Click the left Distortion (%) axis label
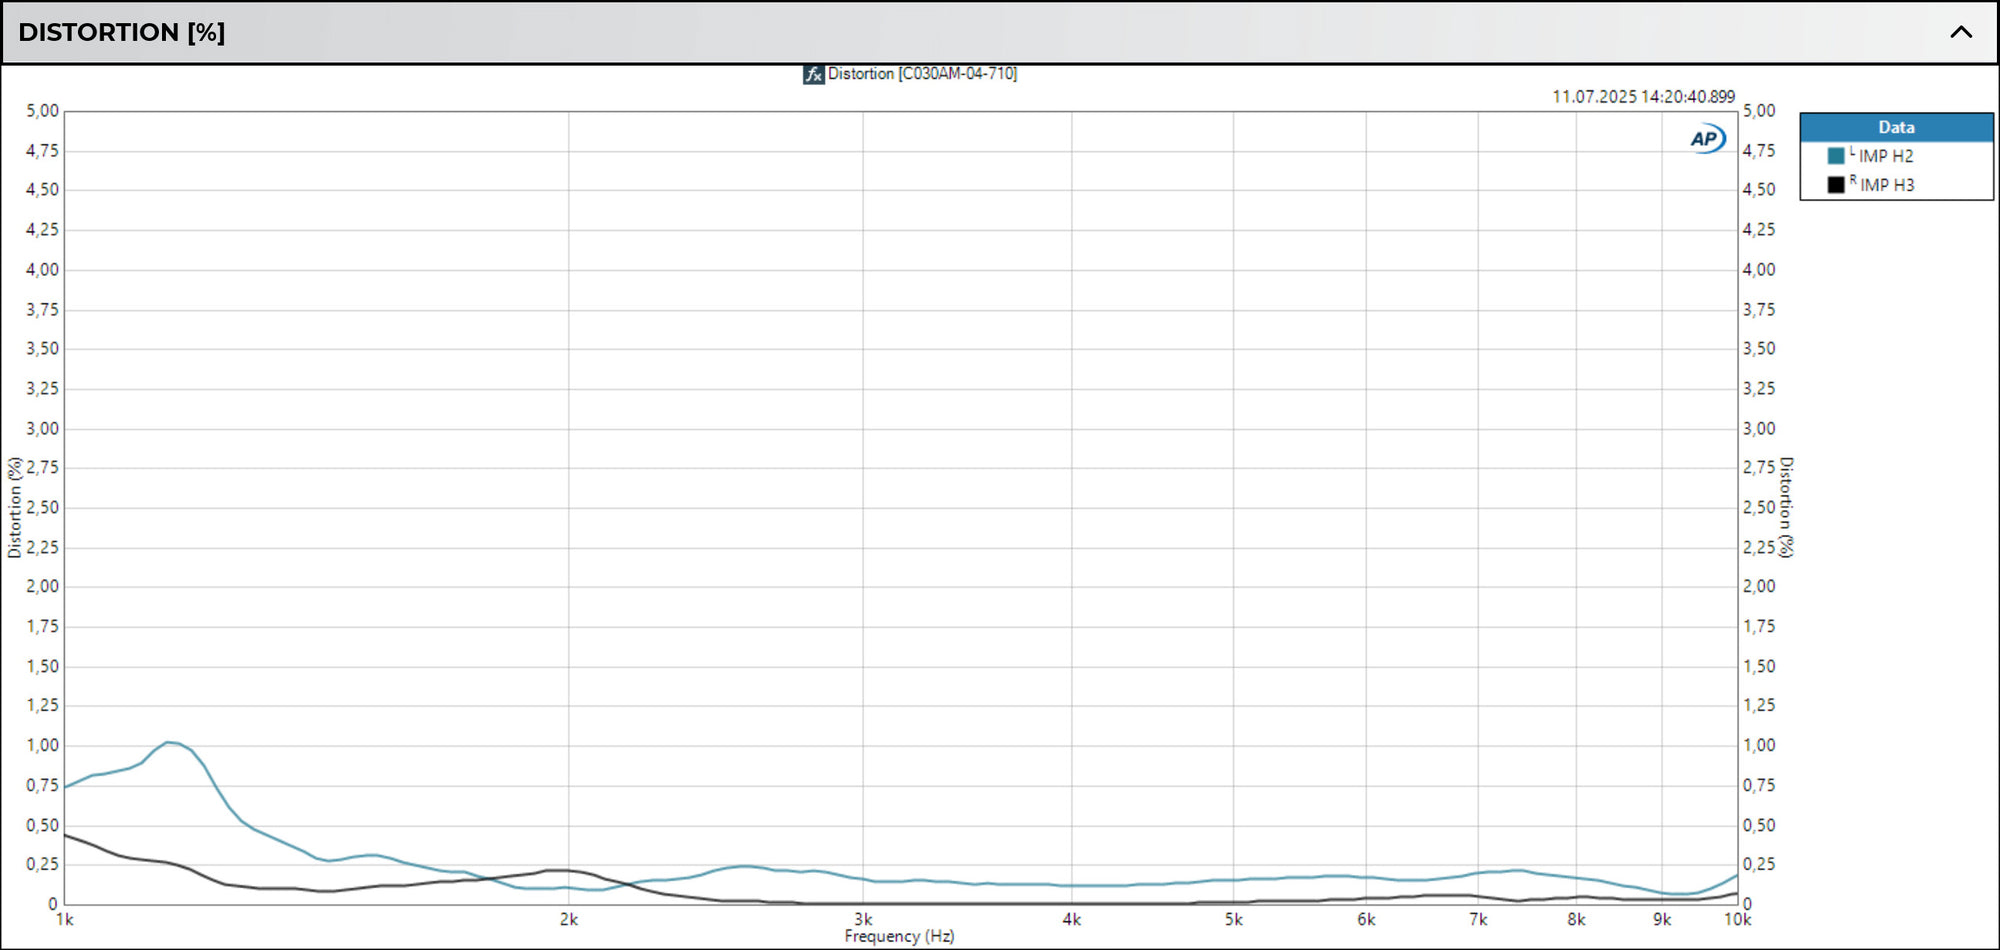Screen dimensions: 2000x950 coord(13,508)
